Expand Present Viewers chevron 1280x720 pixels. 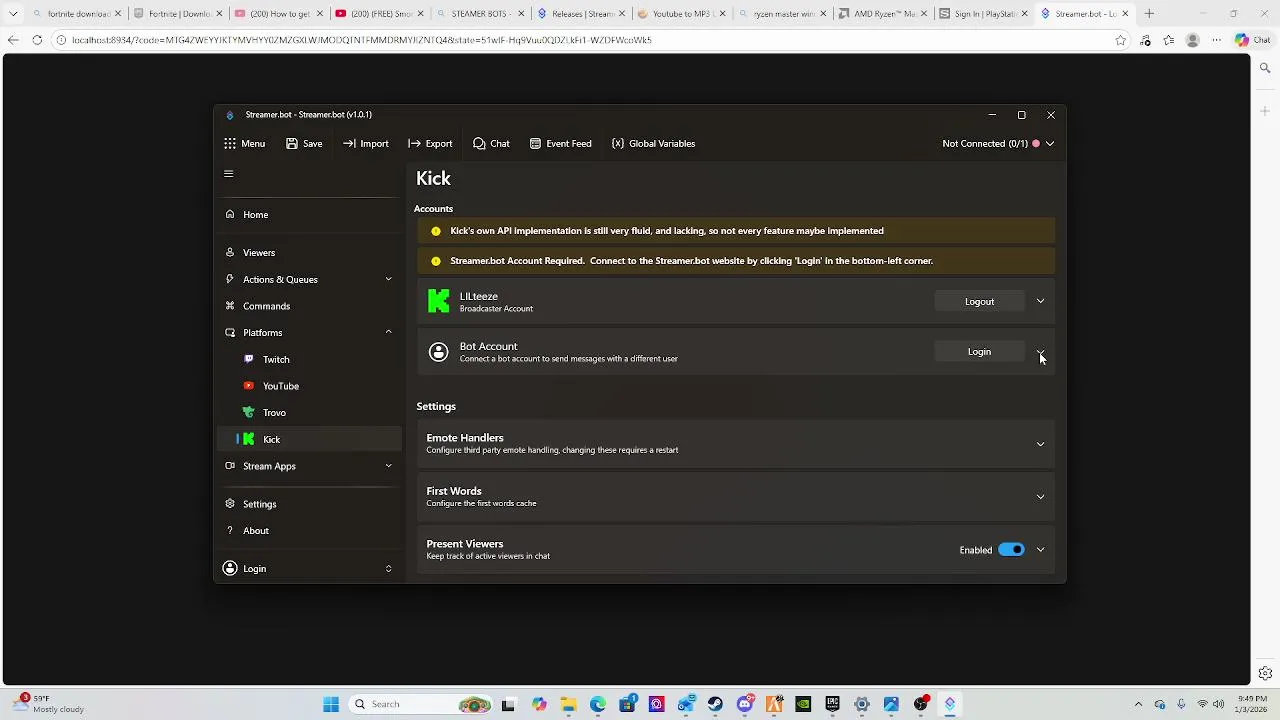1040,550
